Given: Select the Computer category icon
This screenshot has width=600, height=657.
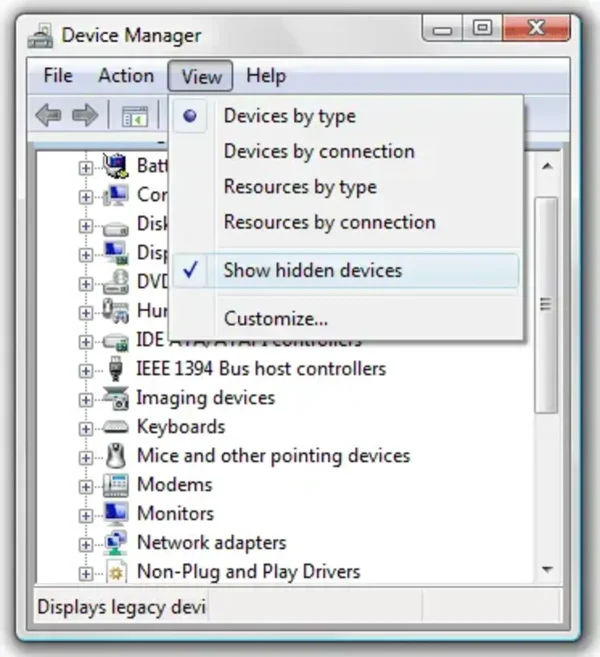Looking at the screenshot, I should [x=116, y=195].
